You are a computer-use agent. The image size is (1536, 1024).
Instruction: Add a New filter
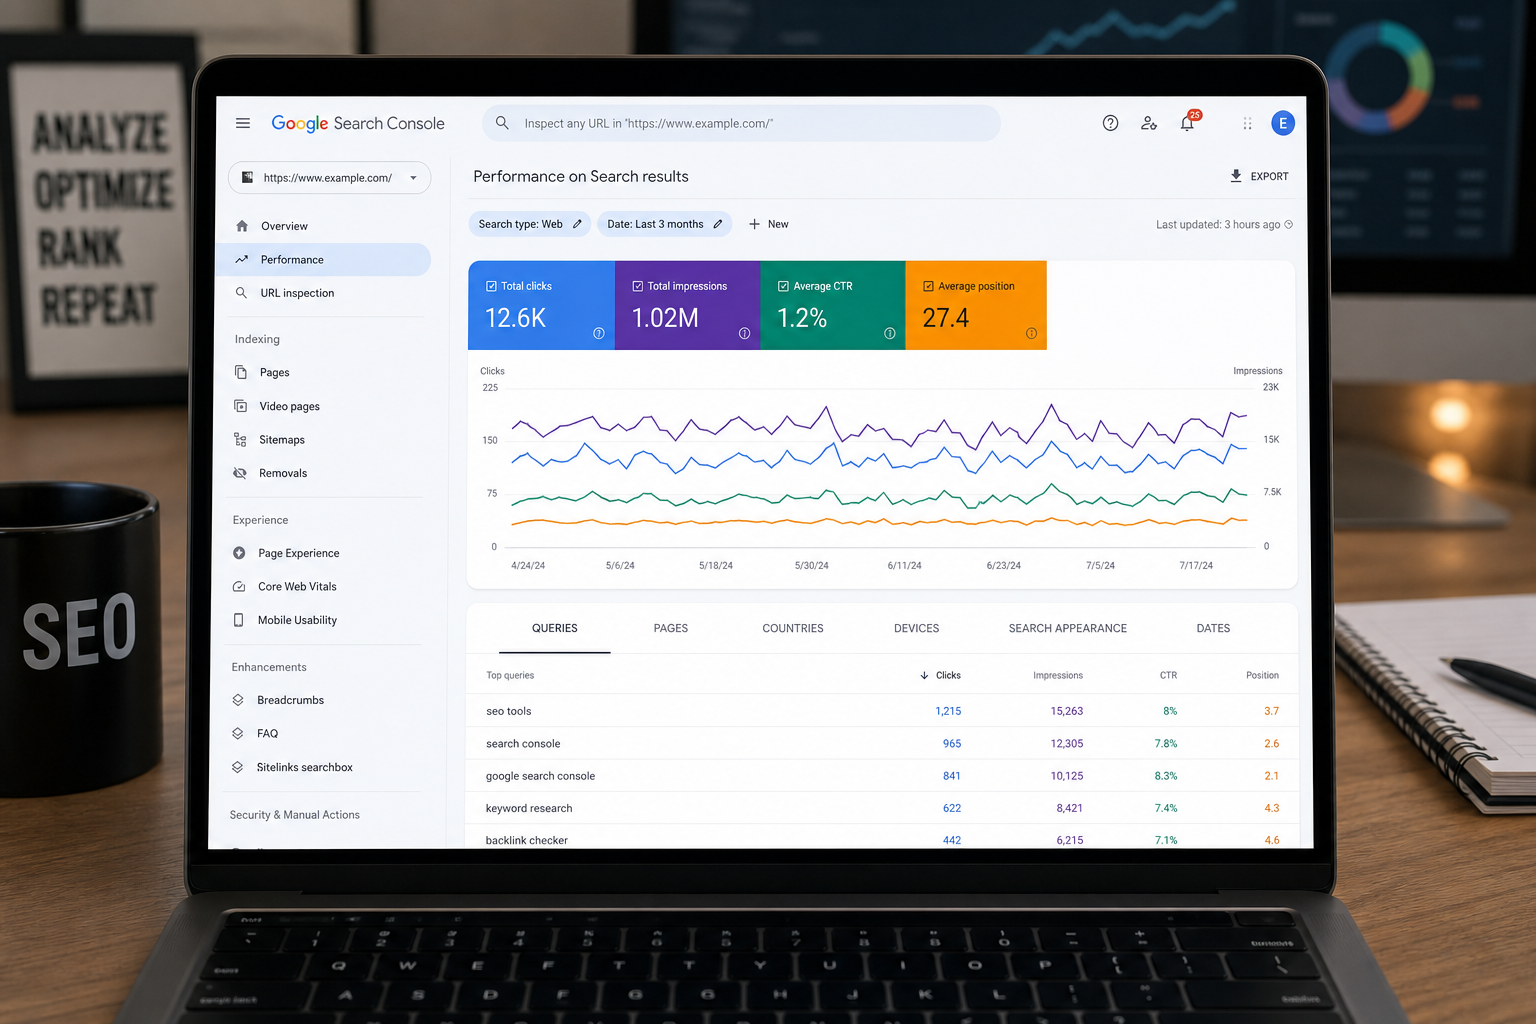coord(769,224)
